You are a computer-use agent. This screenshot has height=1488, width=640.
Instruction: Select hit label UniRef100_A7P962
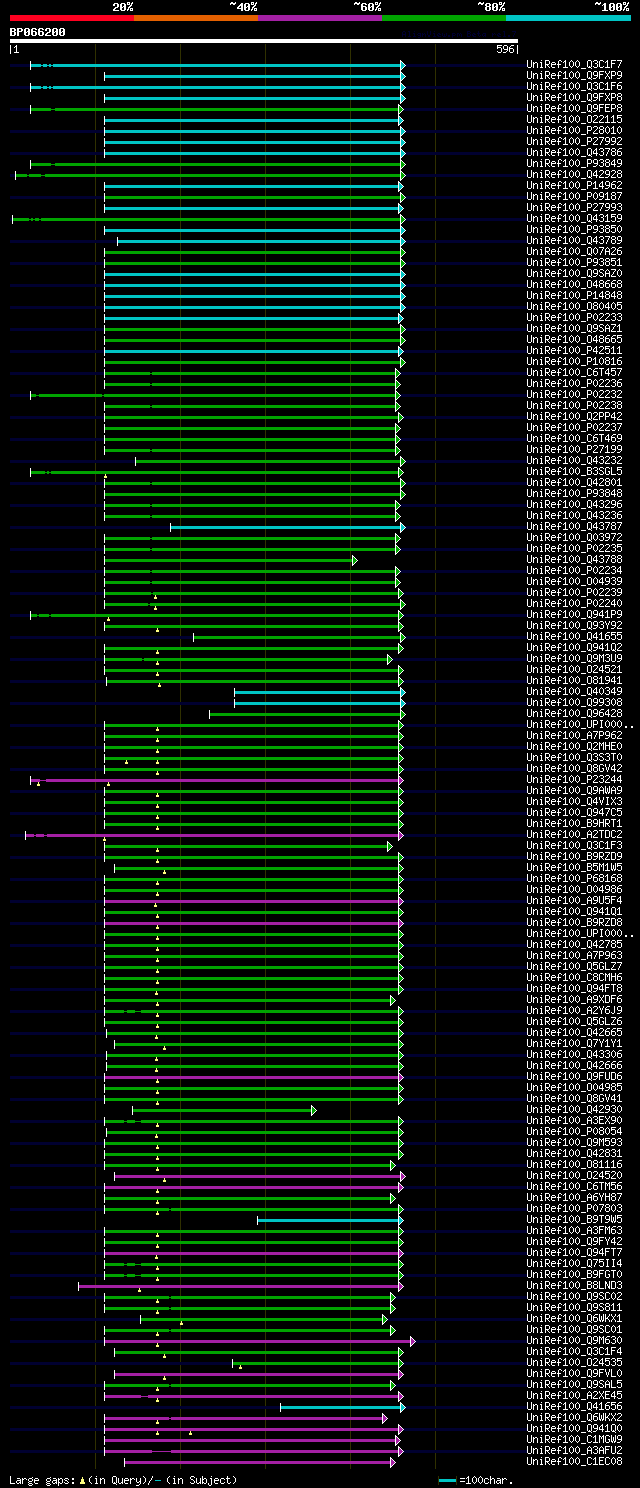[x=574, y=736]
